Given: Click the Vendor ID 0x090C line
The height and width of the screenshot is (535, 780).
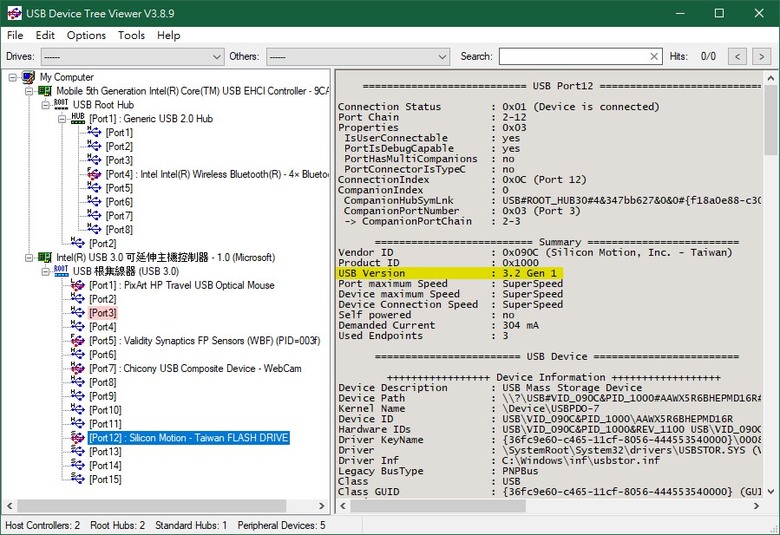Looking at the screenshot, I should coord(535,253).
